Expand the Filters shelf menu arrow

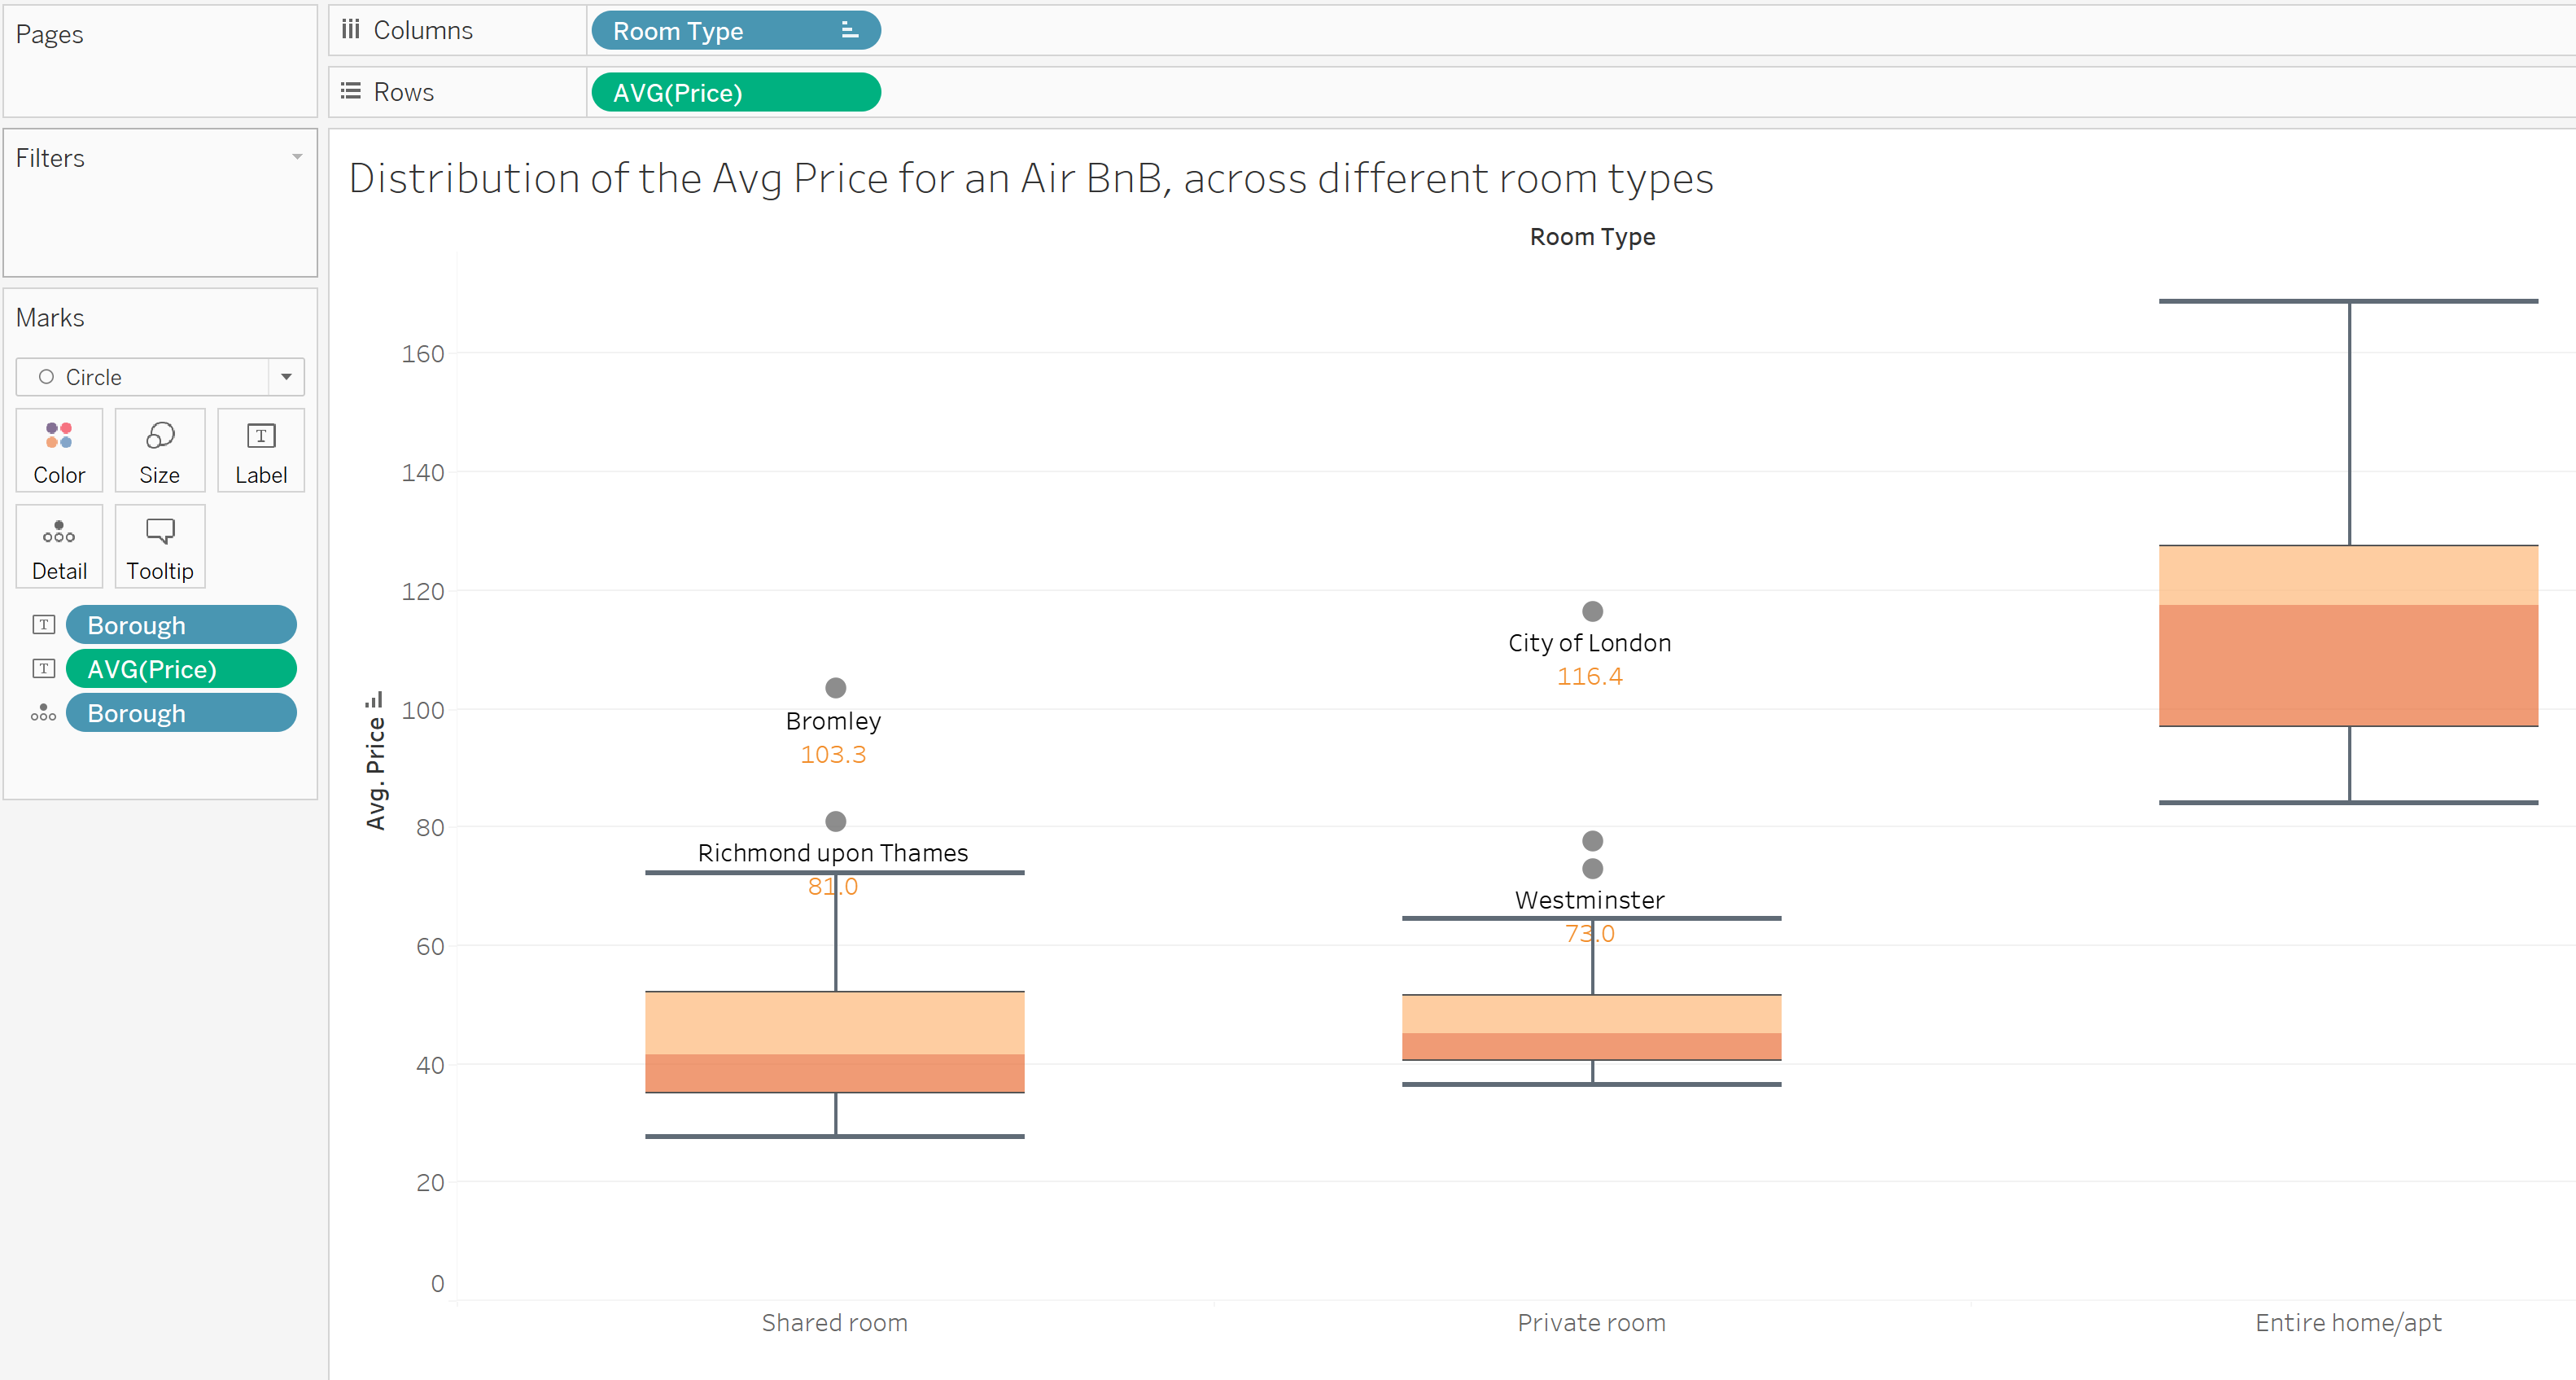297,157
